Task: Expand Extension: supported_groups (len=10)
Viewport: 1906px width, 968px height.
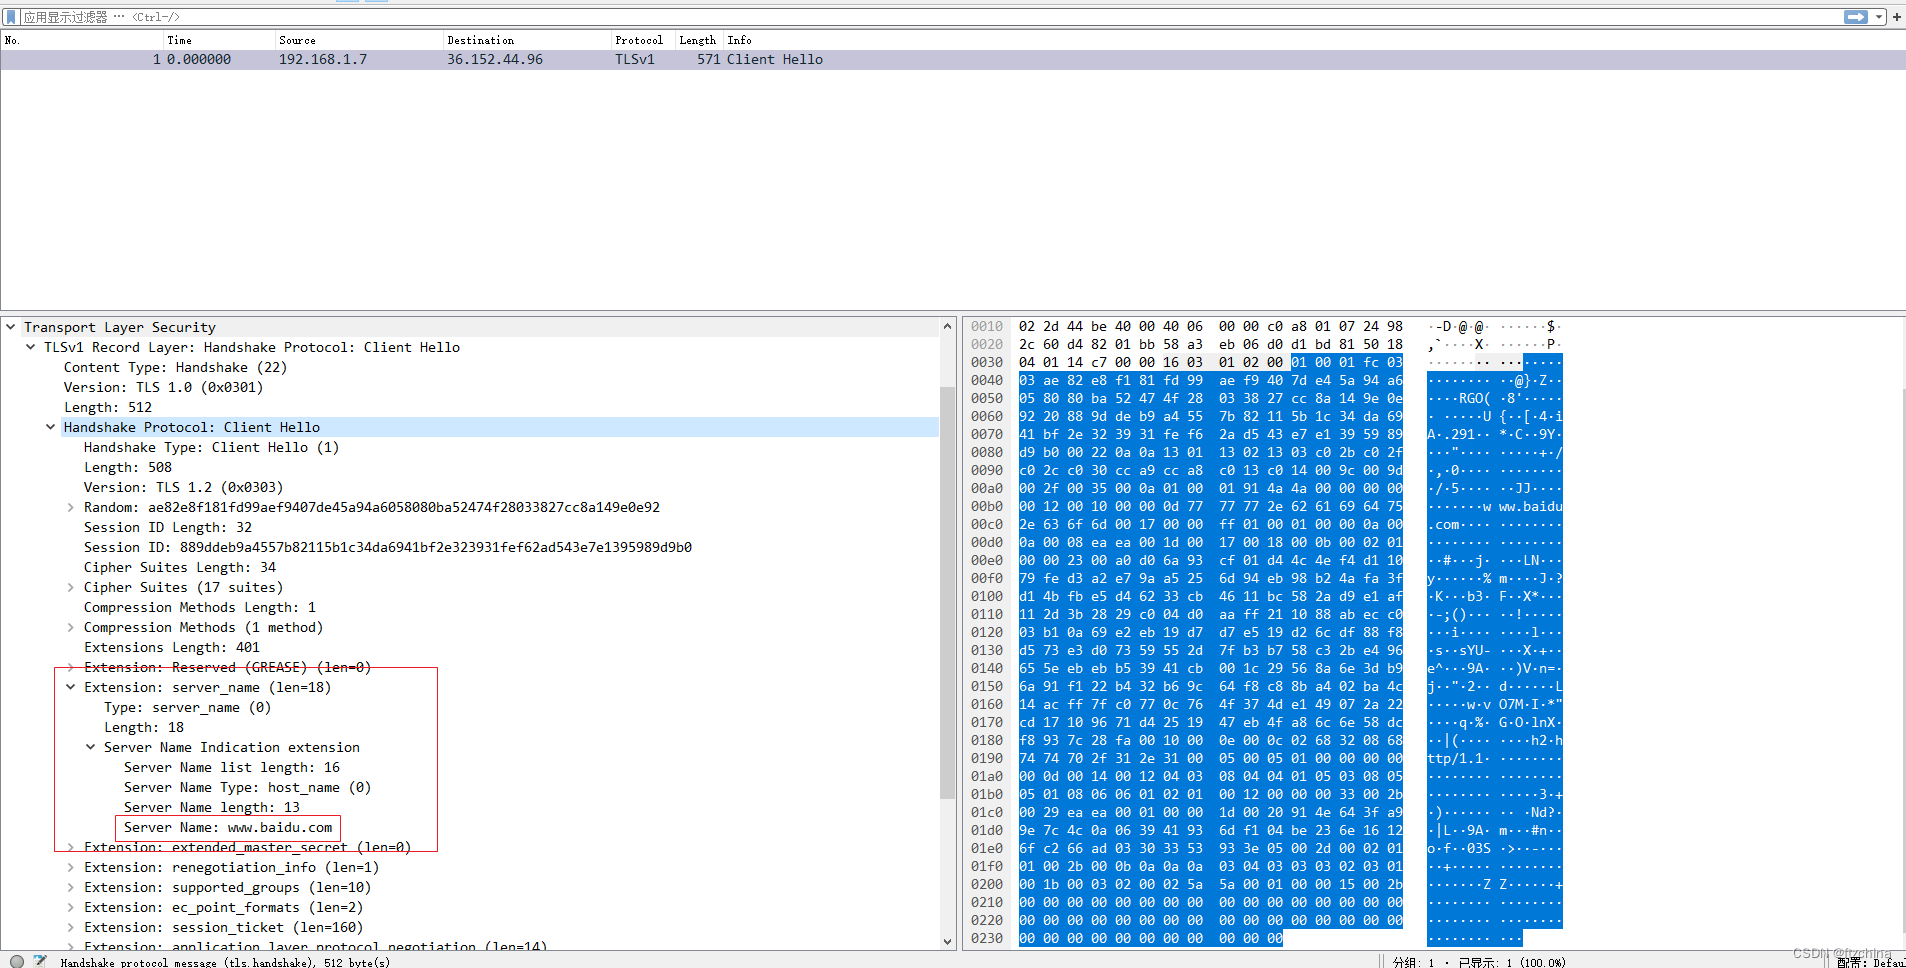Action: tap(70, 887)
